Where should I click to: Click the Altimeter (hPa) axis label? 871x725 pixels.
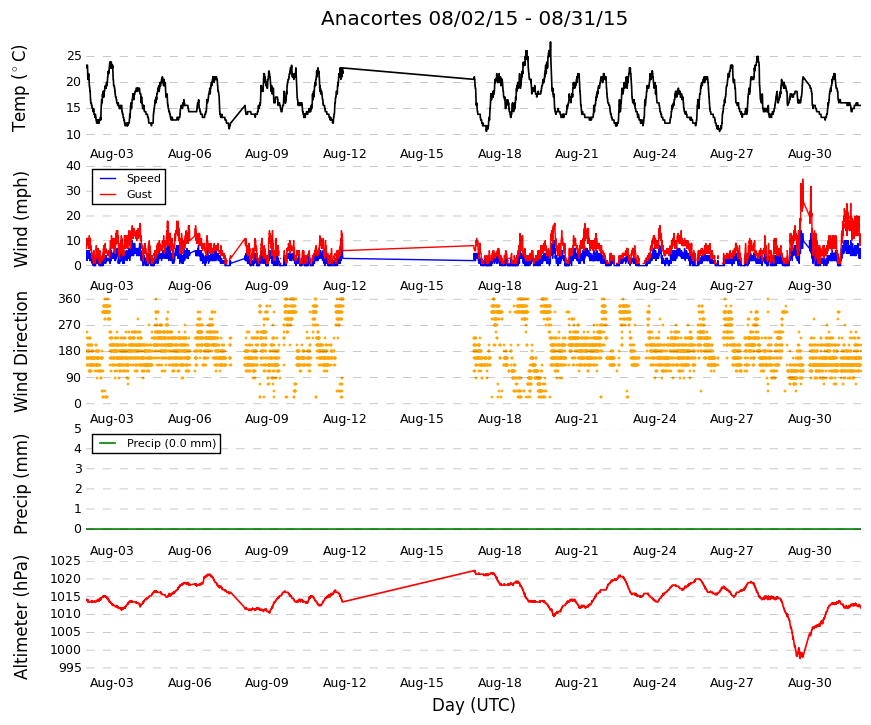(20, 617)
